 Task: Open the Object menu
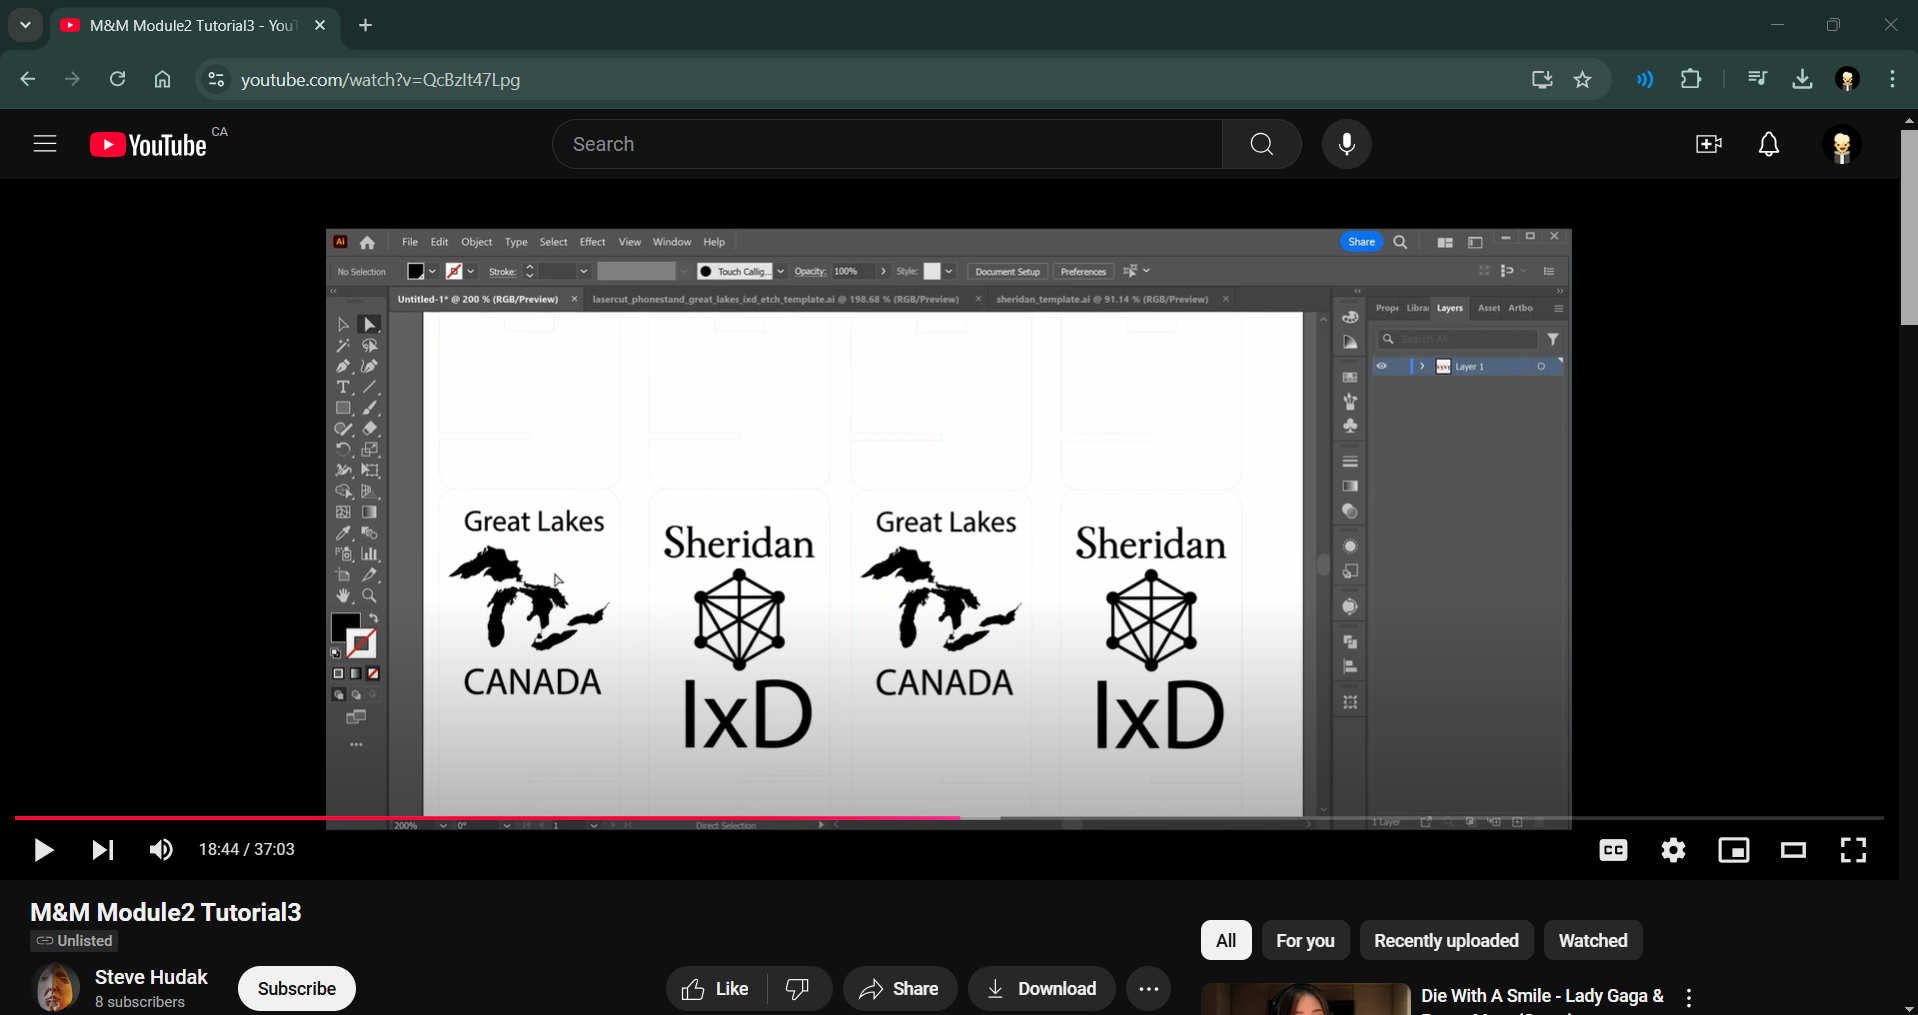pos(476,241)
